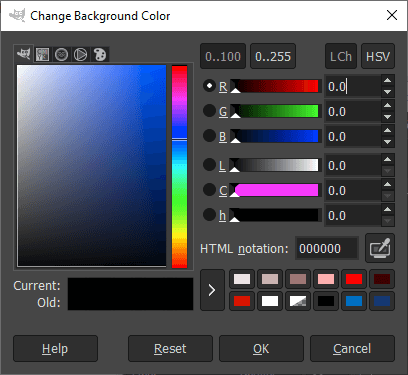408x375 pixels.
Task: Select the GIMP color selector tab
Action: coord(24,54)
